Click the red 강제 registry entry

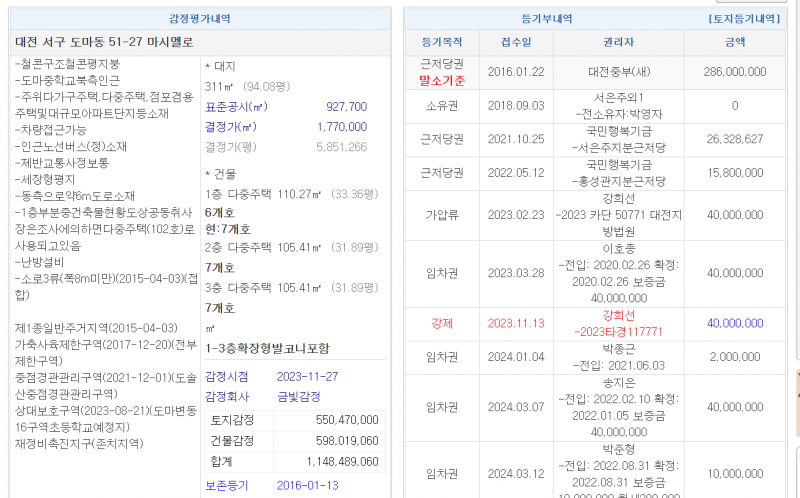pos(441,324)
